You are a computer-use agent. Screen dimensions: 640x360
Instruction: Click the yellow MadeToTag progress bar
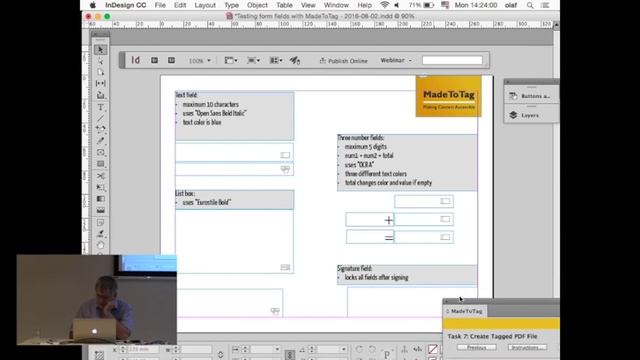click(x=501, y=324)
